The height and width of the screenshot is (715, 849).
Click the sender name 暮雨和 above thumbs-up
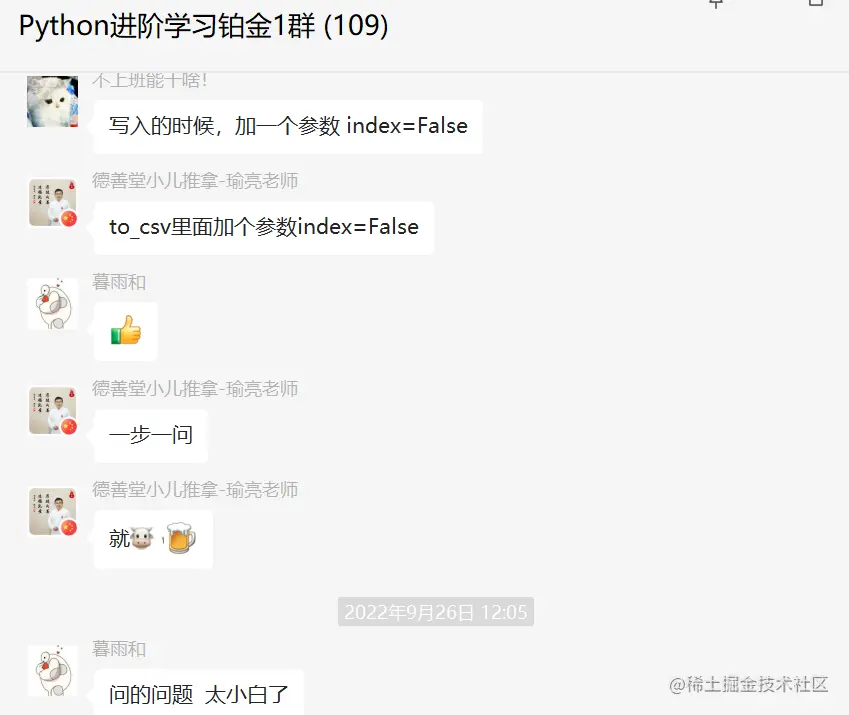tap(119, 282)
